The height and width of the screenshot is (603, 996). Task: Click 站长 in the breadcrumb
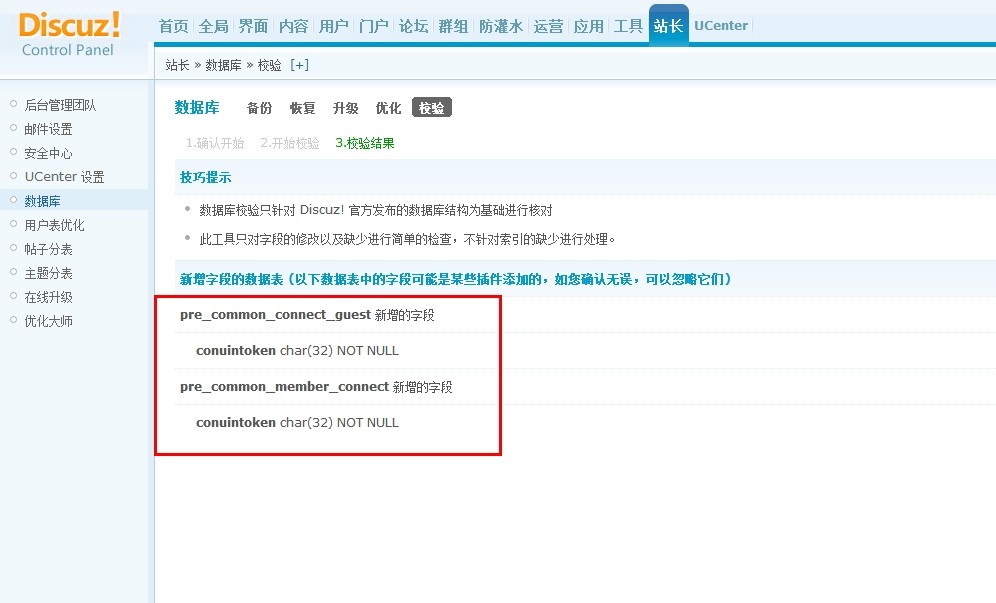pyautogui.click(x=177, y=65)
